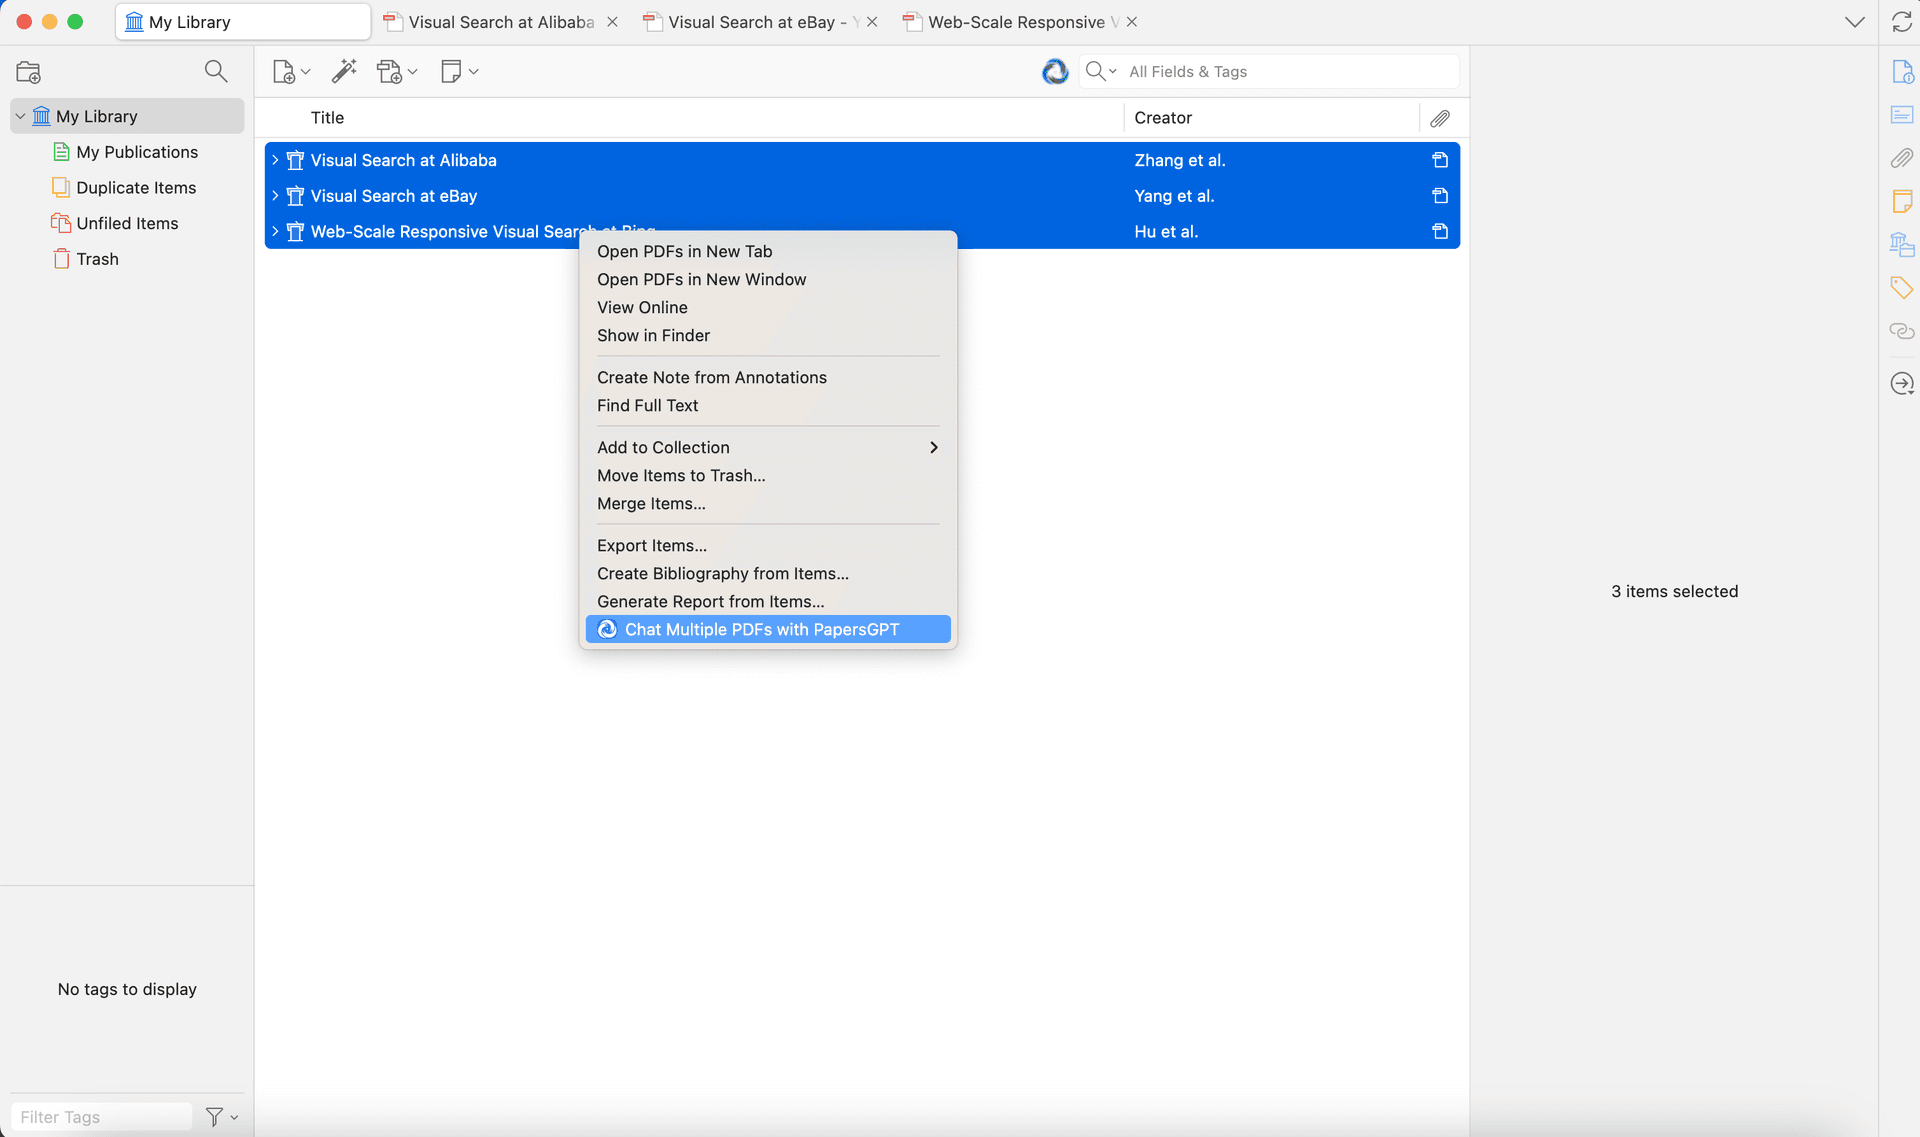
Task: Click the Sync with zotero.org icon
Action: [x=1901, y=22]
